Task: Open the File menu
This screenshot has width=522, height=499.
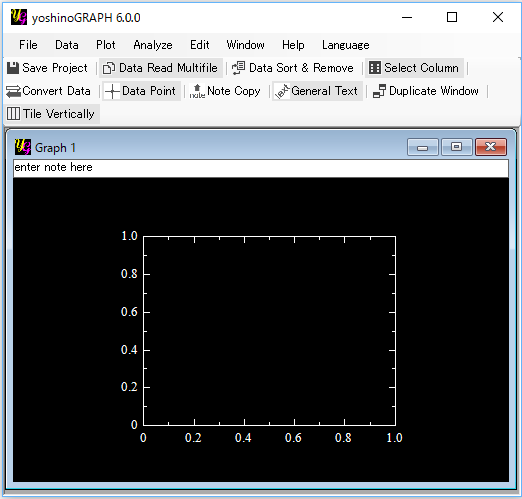Action: (x=28, y=45)
